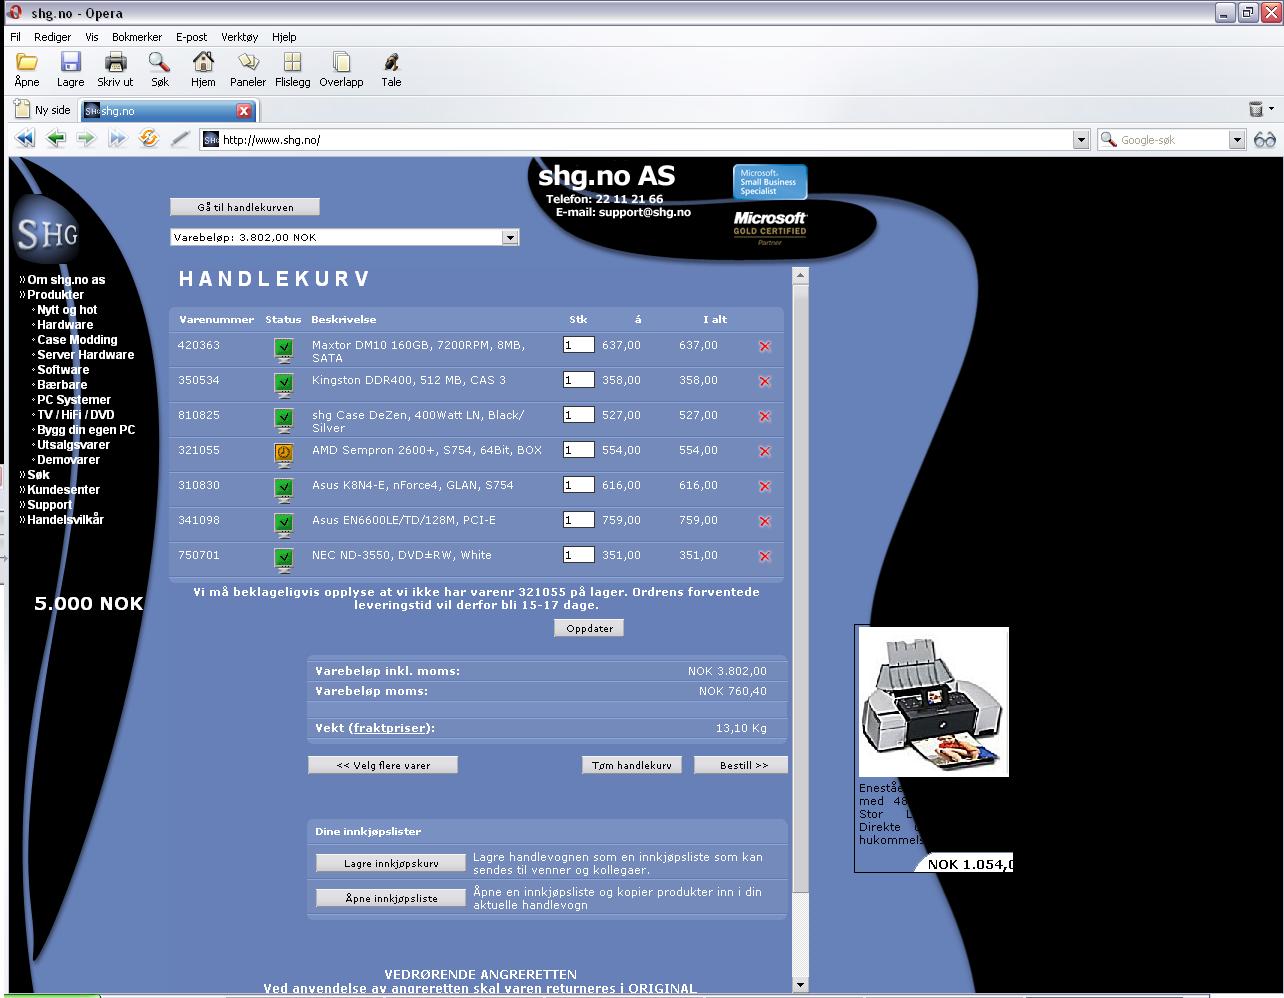Open the Hjelp menu

[x=284, y=37]
